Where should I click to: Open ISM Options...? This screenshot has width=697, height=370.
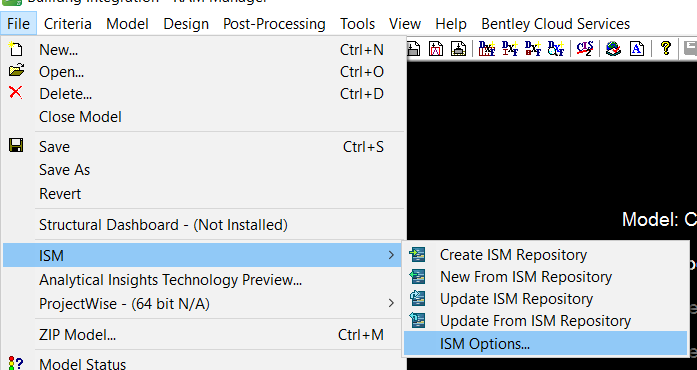pos(545,343)
